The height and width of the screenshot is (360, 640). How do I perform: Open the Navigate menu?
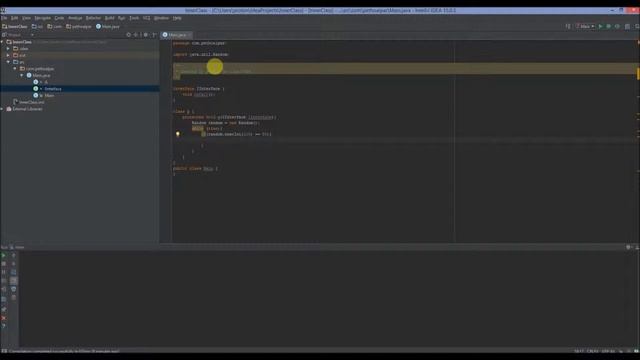click(42, 18)
